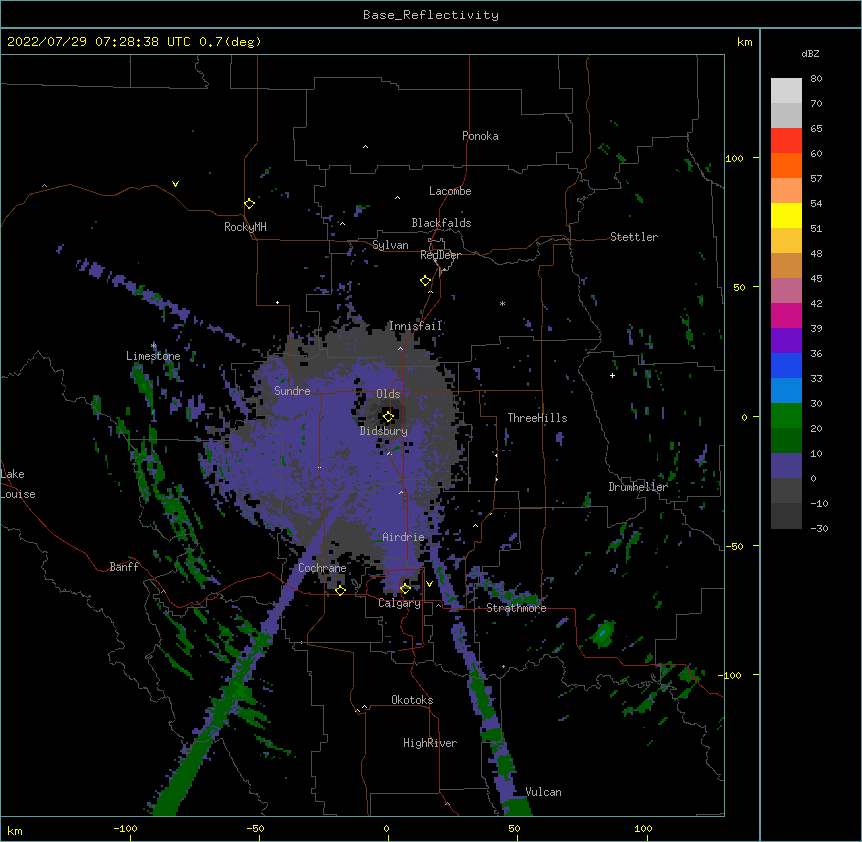Pick the blue 33-36 dBZ legend swatch

(786, 365)
